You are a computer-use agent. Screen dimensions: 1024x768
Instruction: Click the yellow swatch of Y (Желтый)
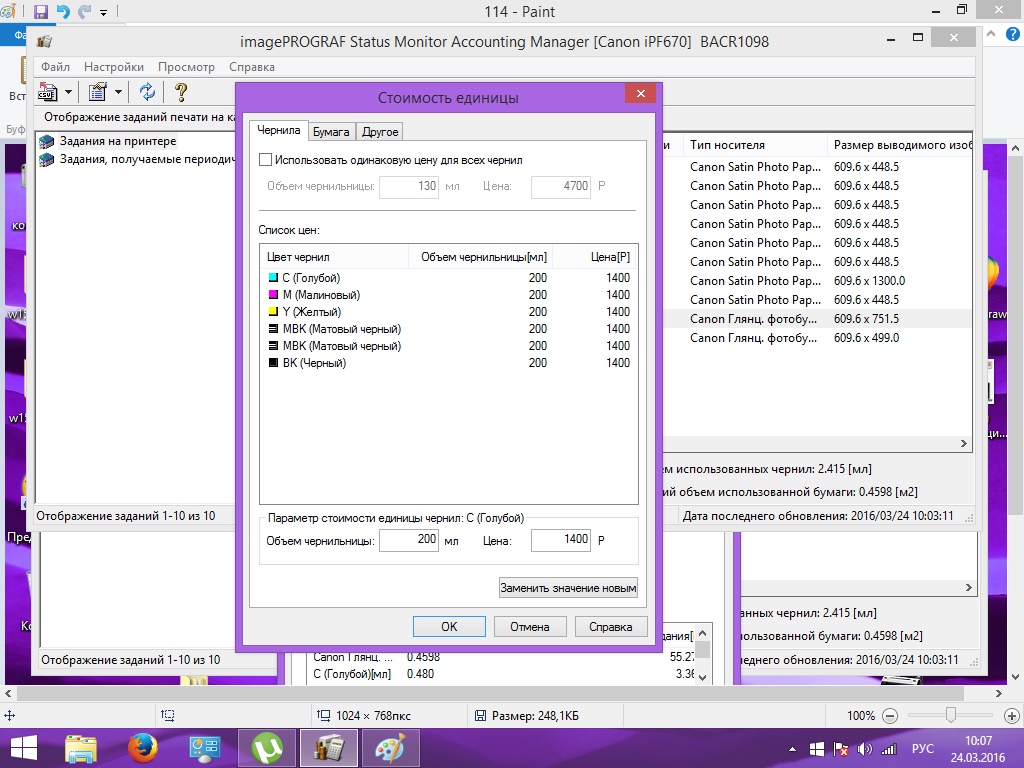pos(274,312)
